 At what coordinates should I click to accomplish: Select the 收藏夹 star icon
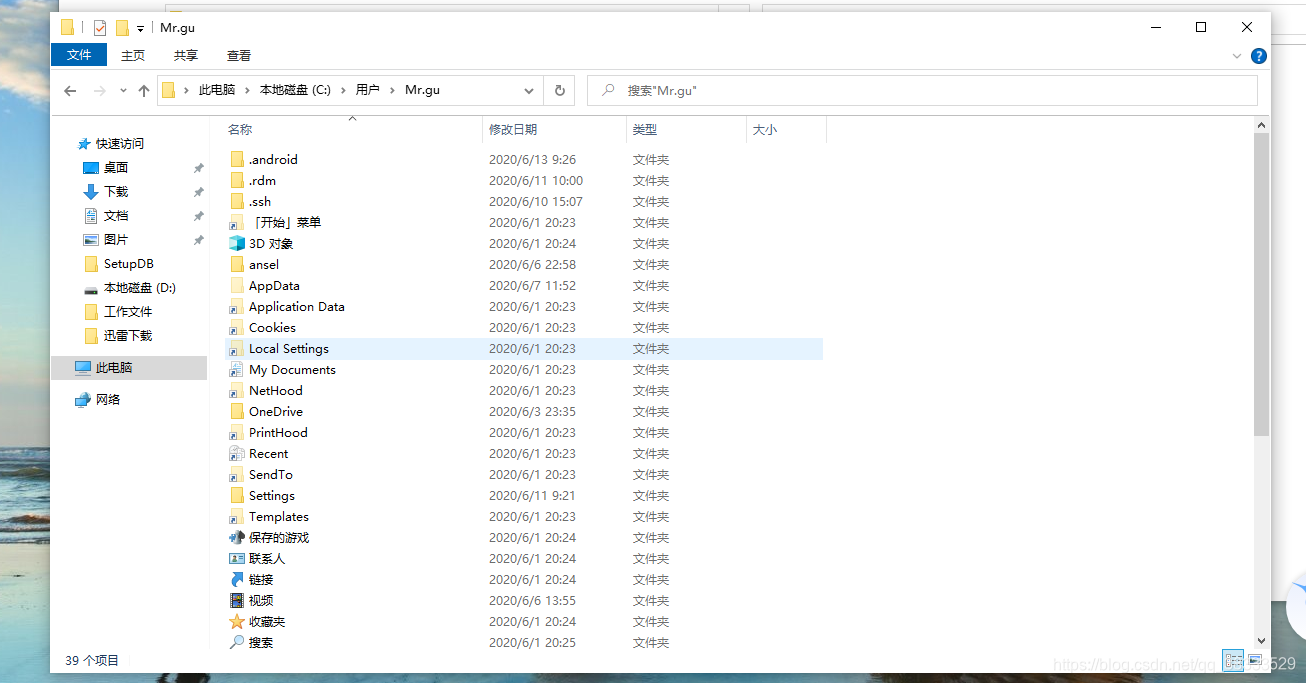pos(237,621)
